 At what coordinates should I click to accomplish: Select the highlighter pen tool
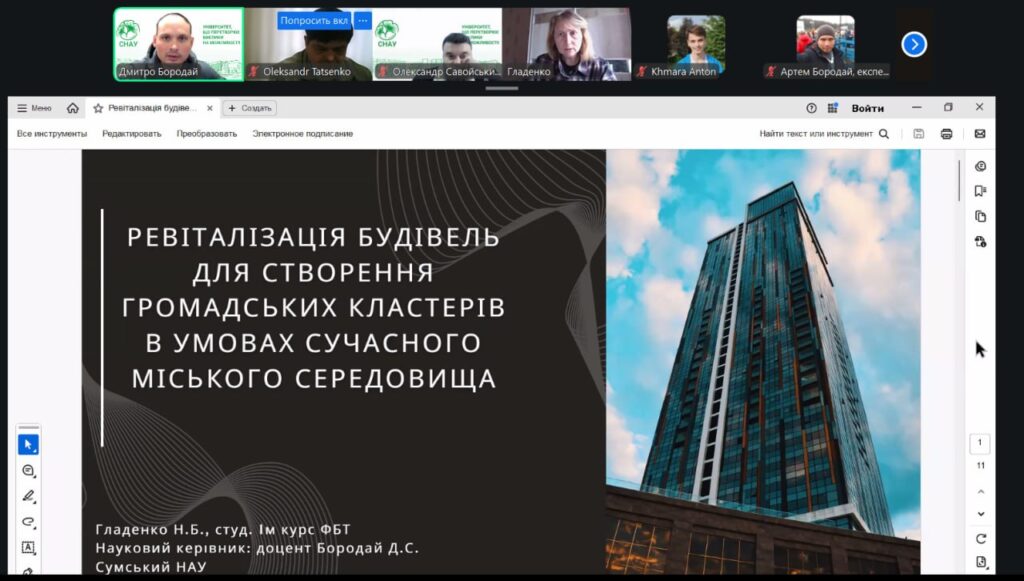28,496
